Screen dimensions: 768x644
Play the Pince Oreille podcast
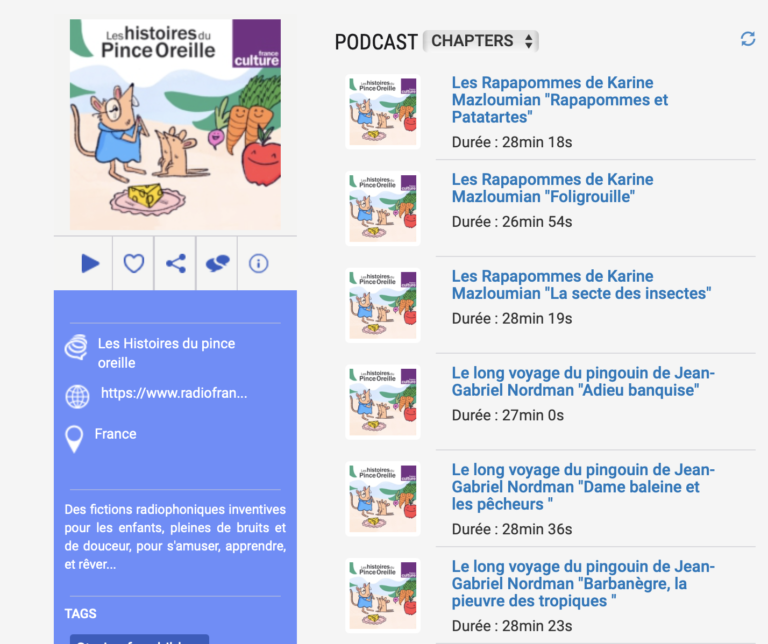[90, 263]
